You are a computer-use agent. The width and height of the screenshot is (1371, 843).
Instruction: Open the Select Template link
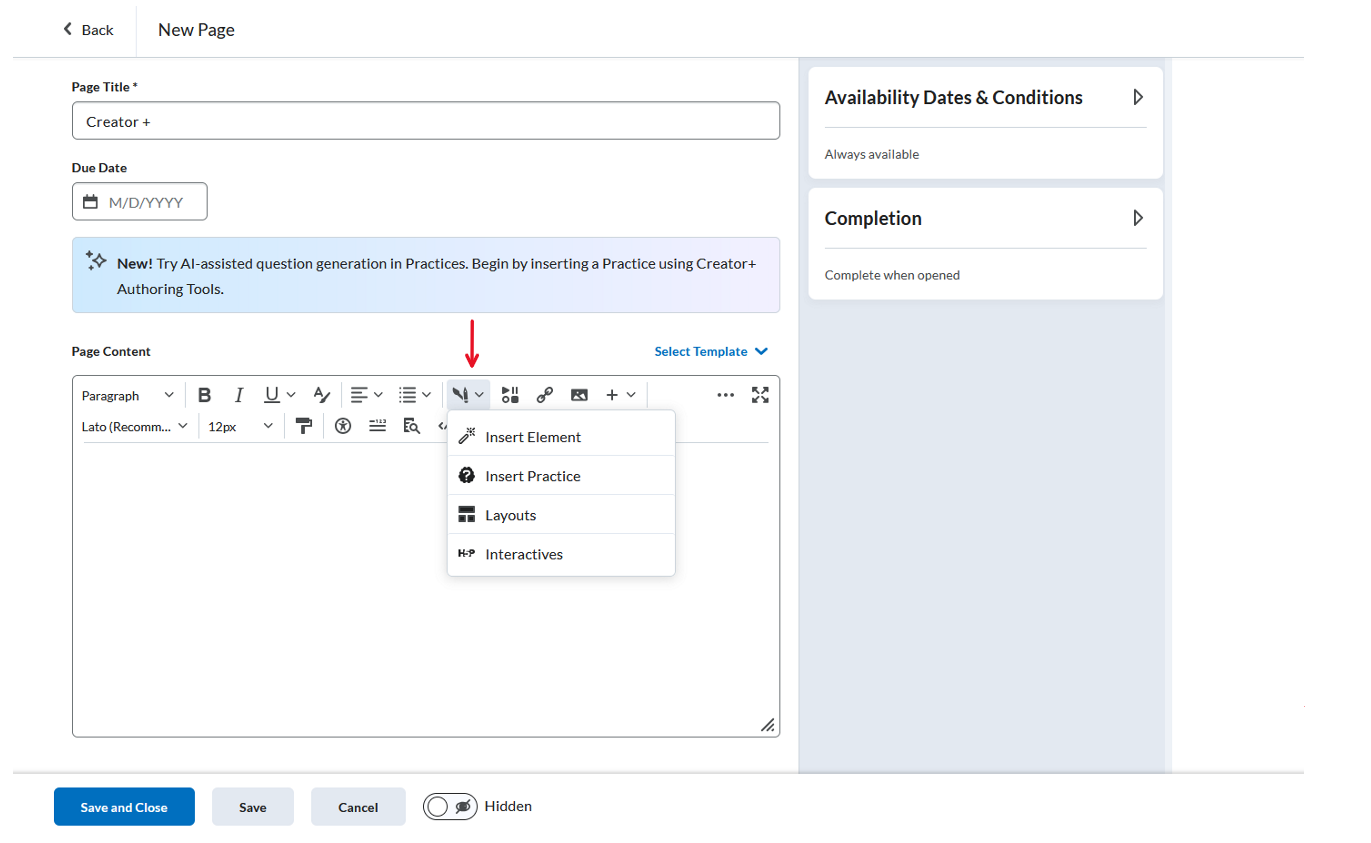(x=711, y=351)
